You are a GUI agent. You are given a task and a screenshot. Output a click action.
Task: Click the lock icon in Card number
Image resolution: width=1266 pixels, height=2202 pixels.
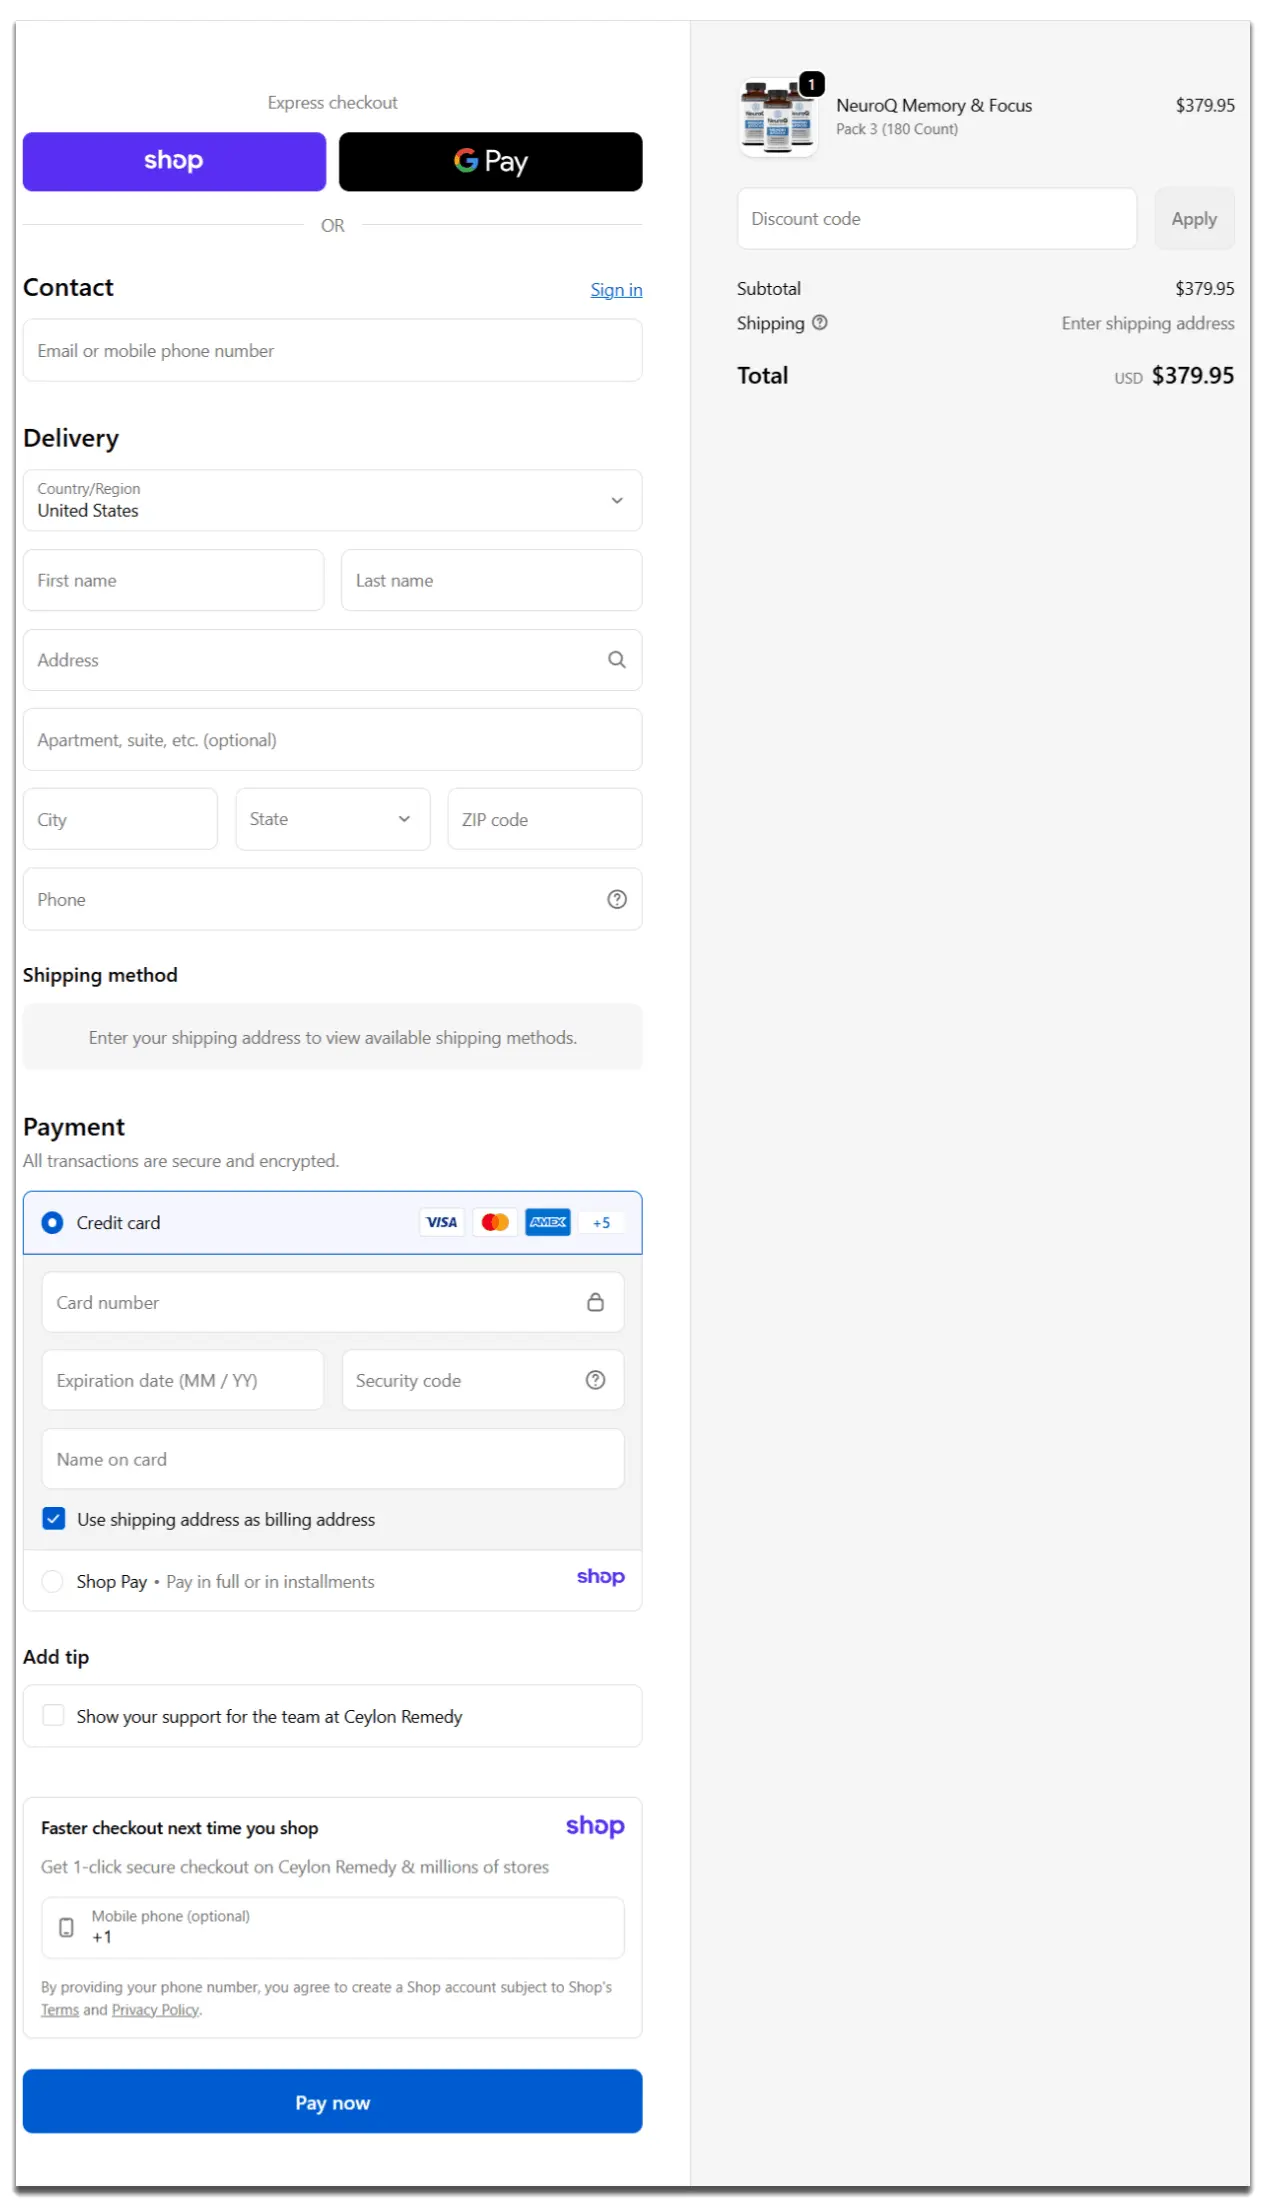[595, 1302]
